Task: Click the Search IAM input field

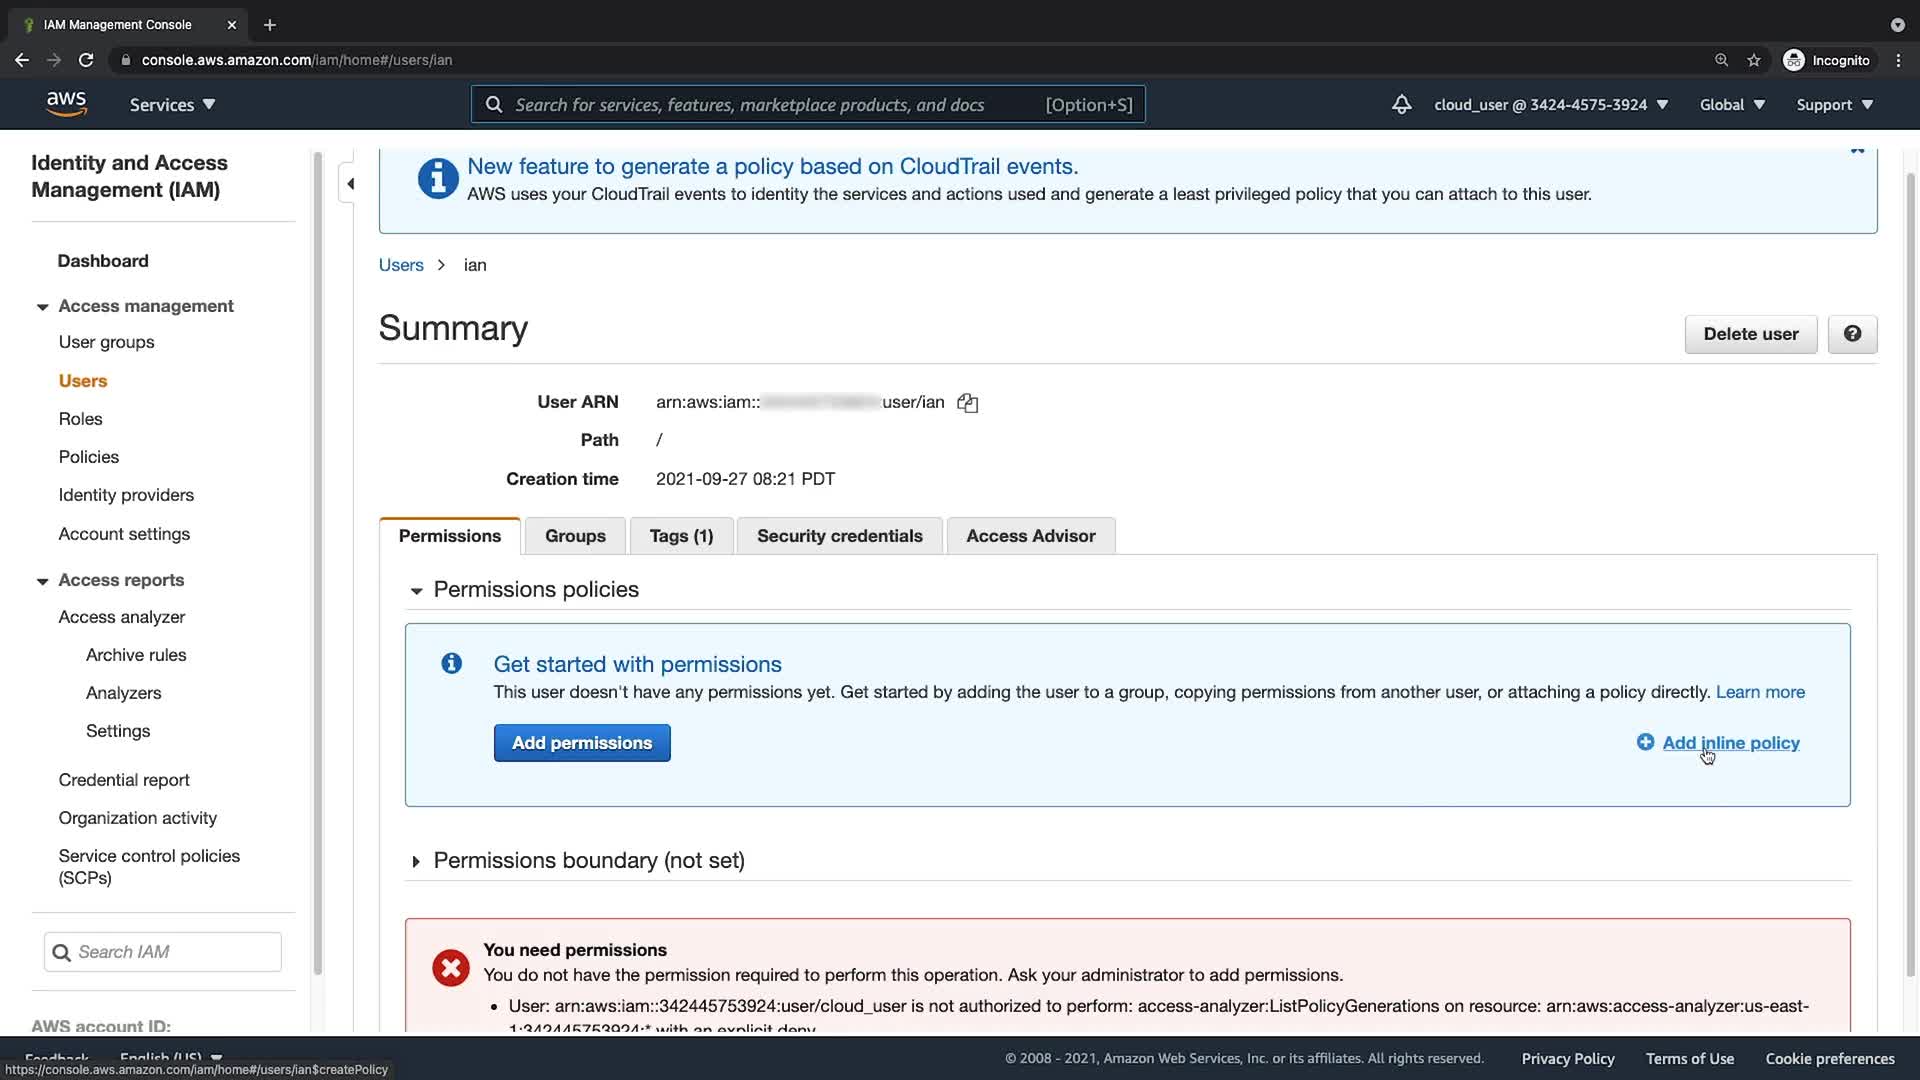Action: pyautogui.click(x=163, y=952)
